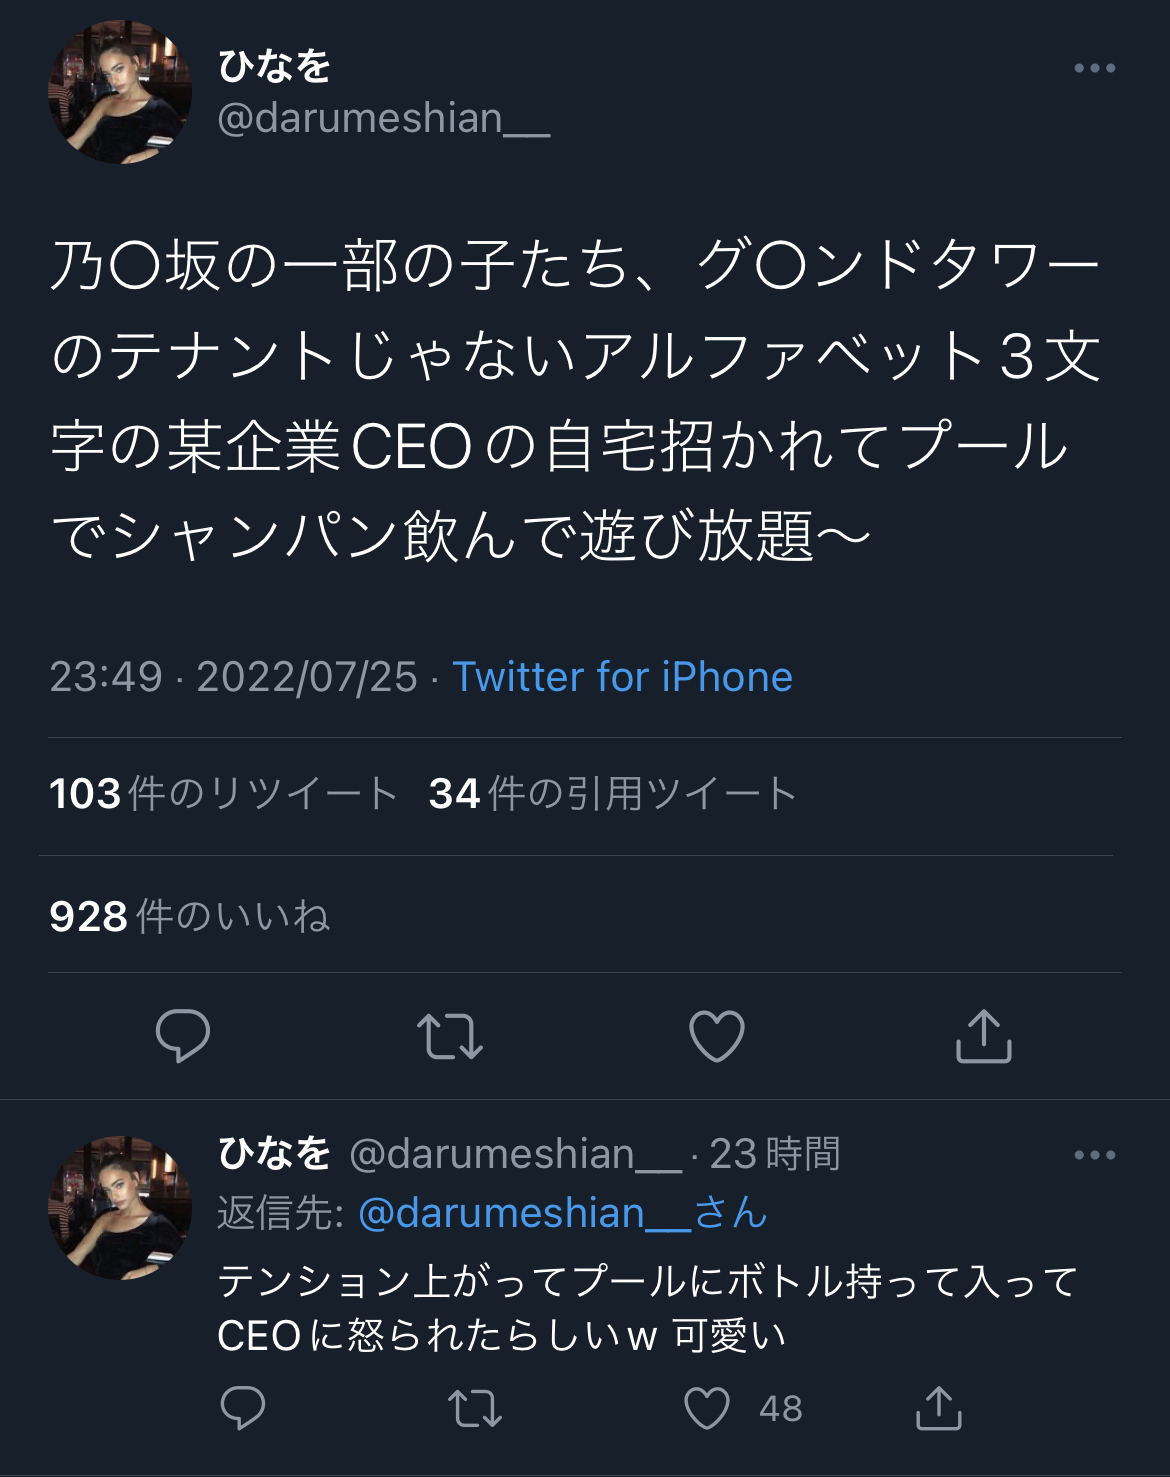Open main tweet author's profile picture

(120, 92)
